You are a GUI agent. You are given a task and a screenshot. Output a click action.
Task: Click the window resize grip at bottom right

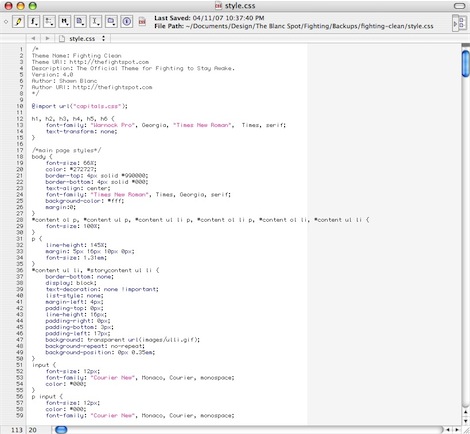point(465,430)
